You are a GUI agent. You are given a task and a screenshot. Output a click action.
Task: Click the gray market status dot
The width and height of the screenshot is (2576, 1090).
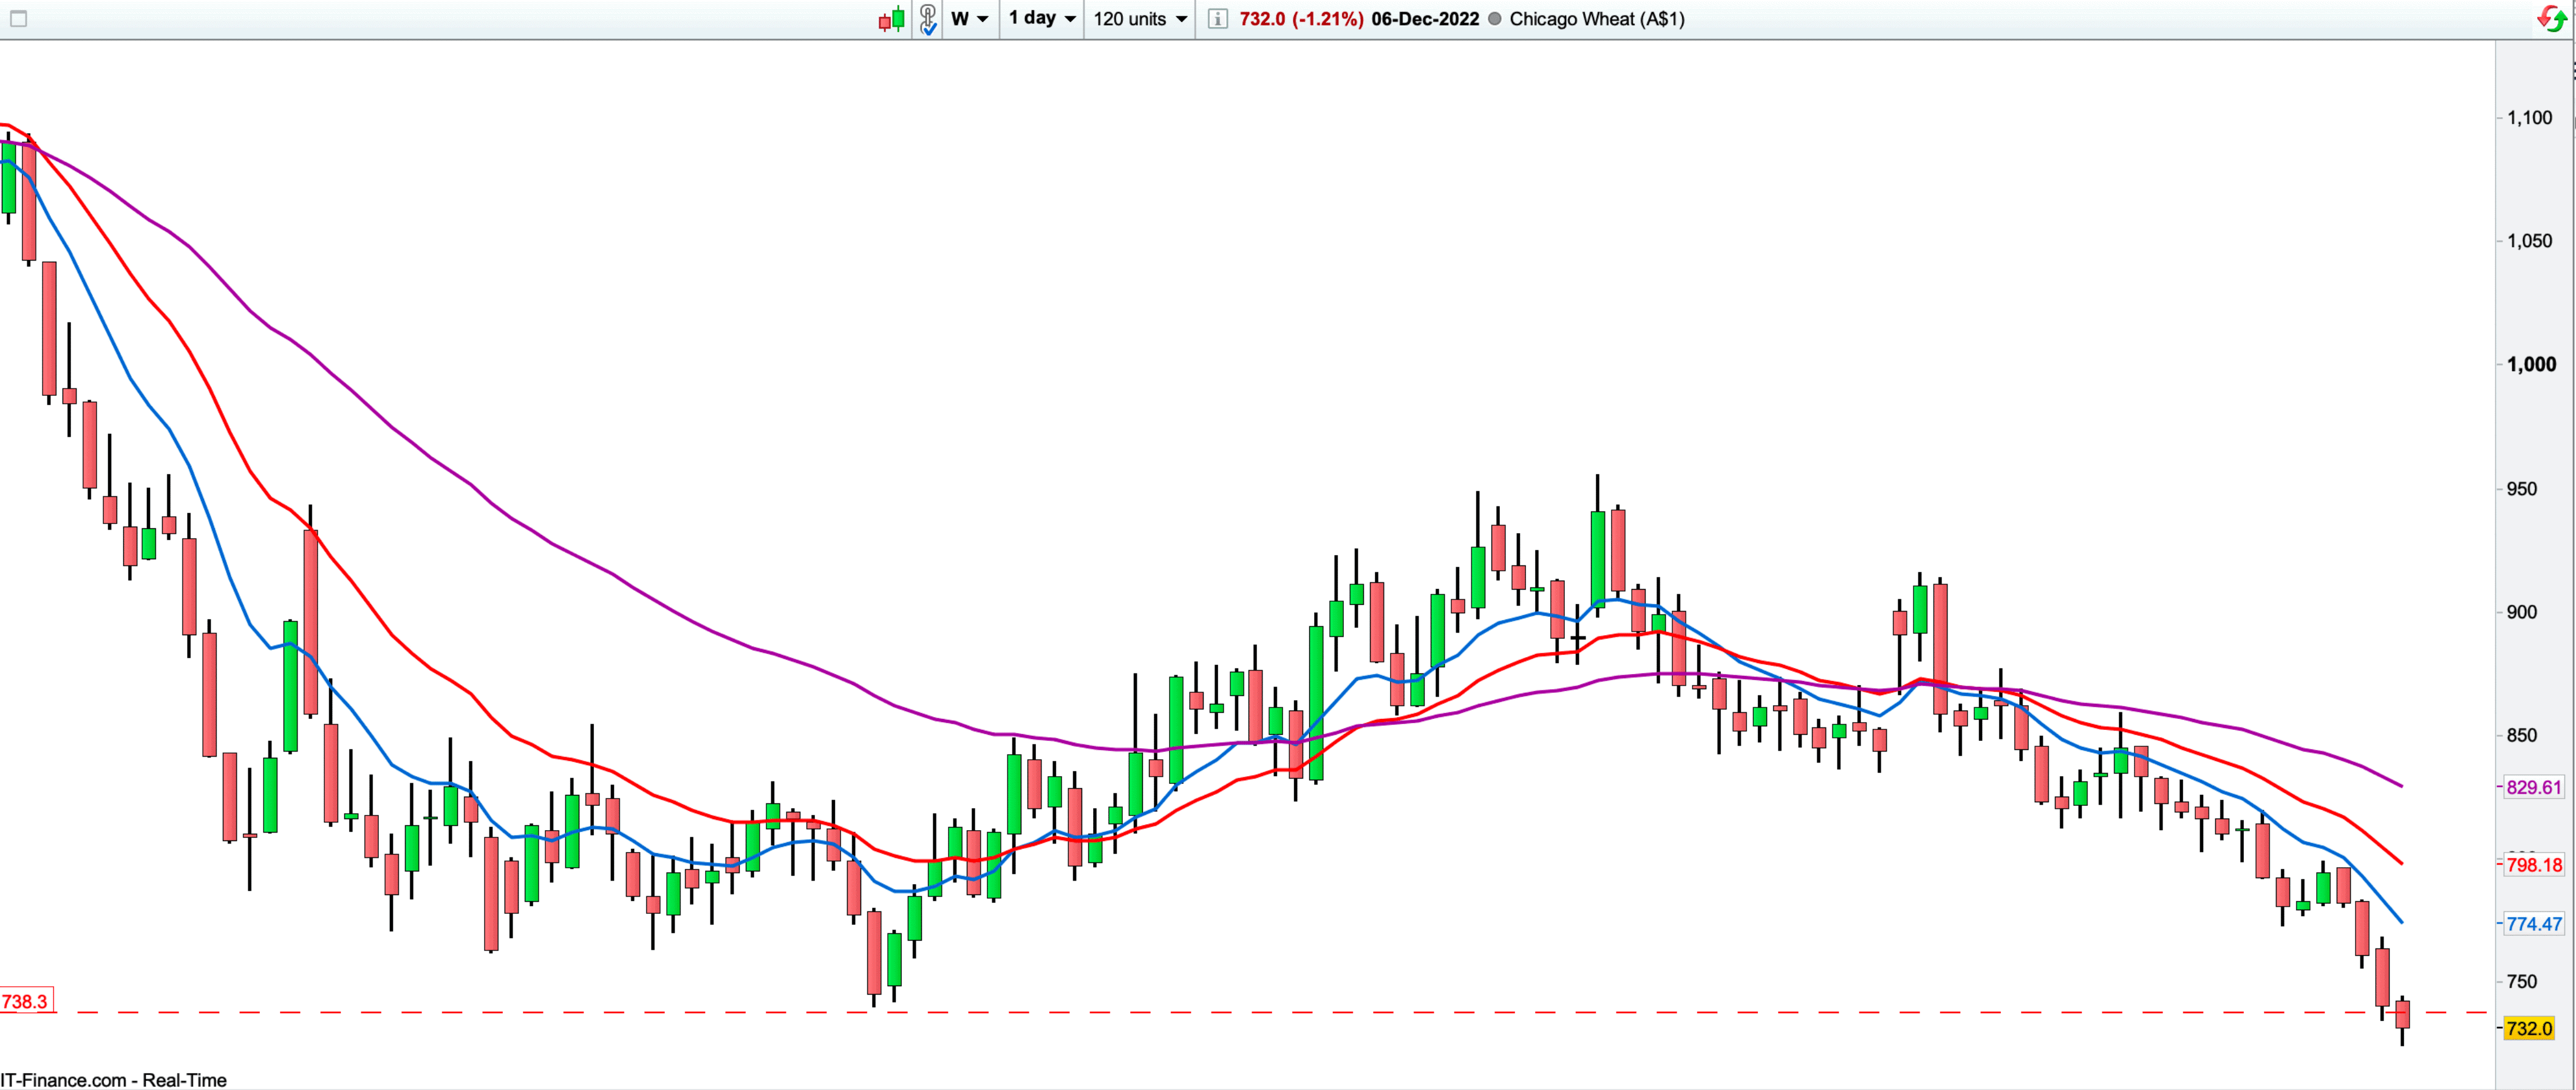pyautogui.click(x=1495, y=19)
